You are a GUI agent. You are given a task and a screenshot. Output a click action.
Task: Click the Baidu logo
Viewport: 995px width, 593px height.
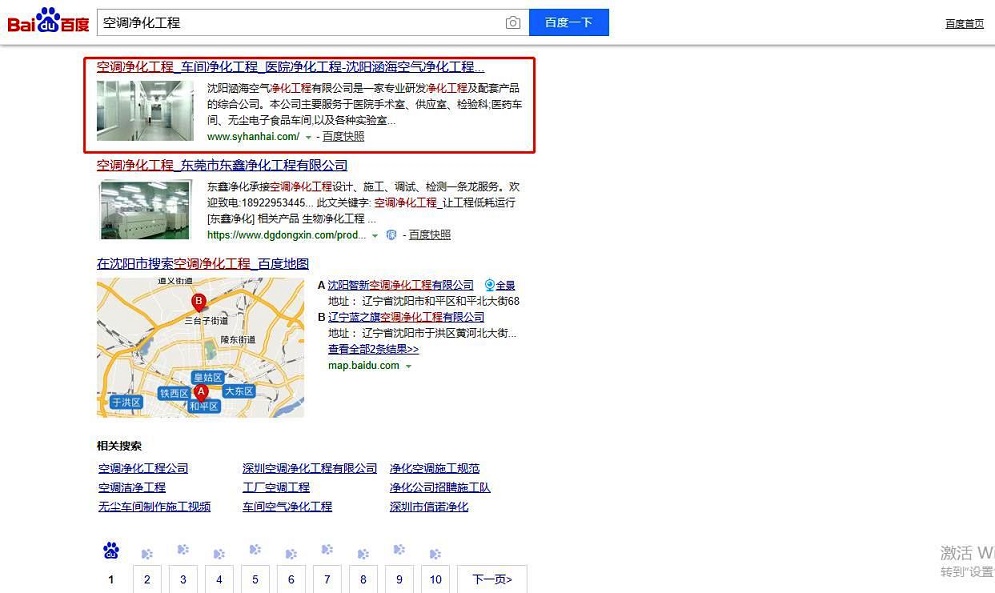(48, 21)
